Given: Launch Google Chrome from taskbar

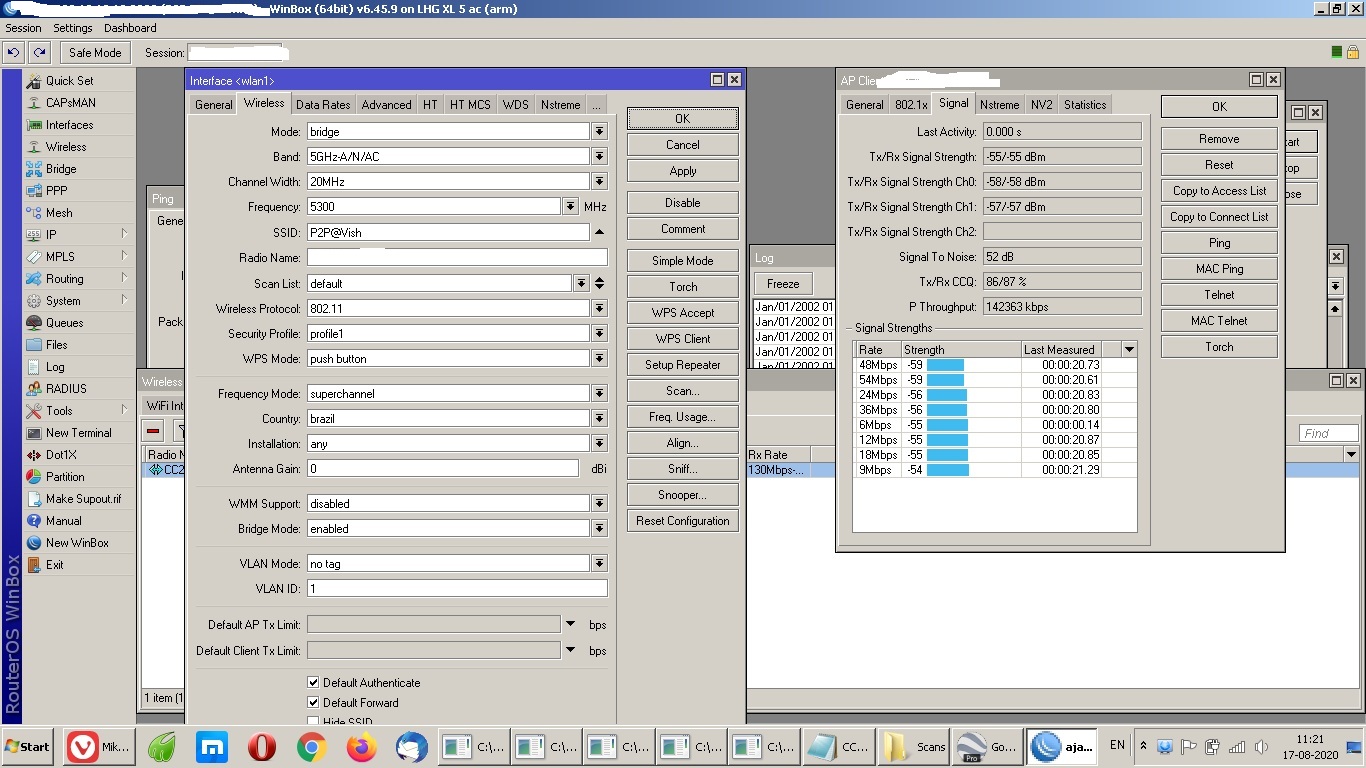Looking at the screenshot, I should coord(312,747).
